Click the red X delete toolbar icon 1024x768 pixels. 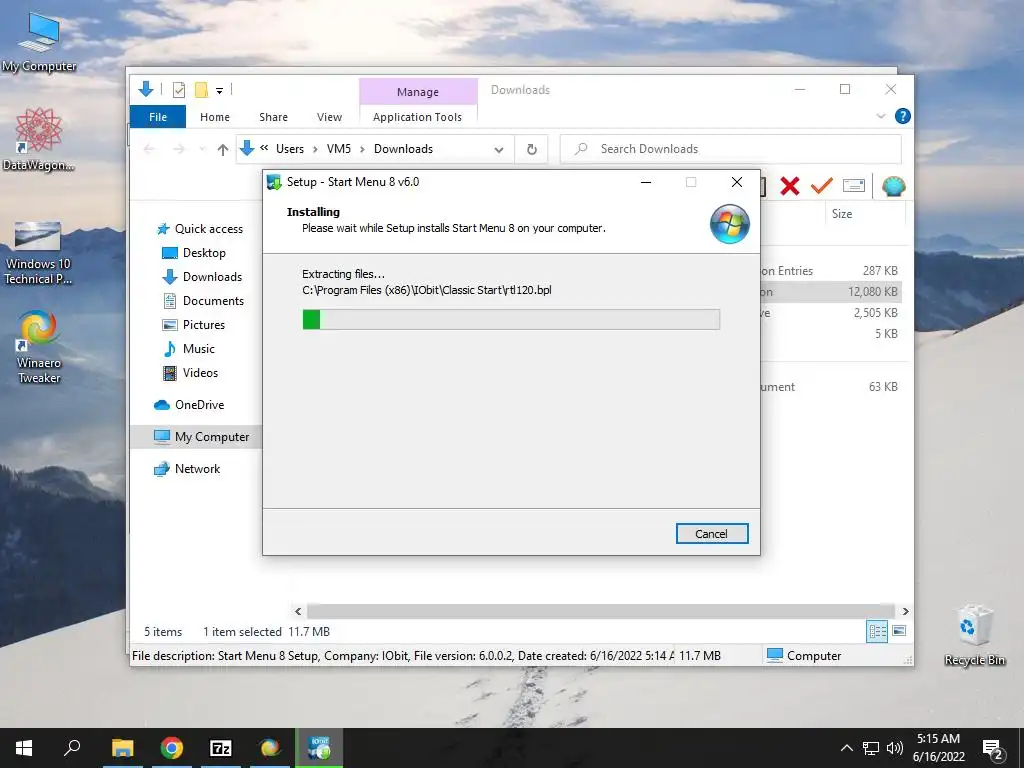tap(790, 186)
